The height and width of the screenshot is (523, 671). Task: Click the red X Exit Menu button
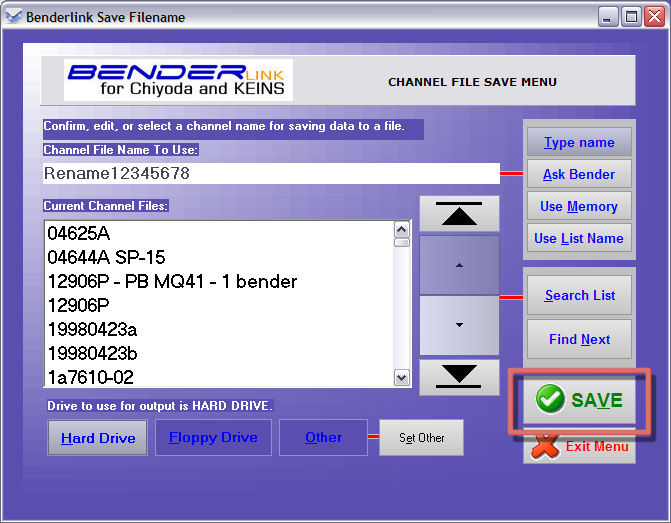point(579,446)
